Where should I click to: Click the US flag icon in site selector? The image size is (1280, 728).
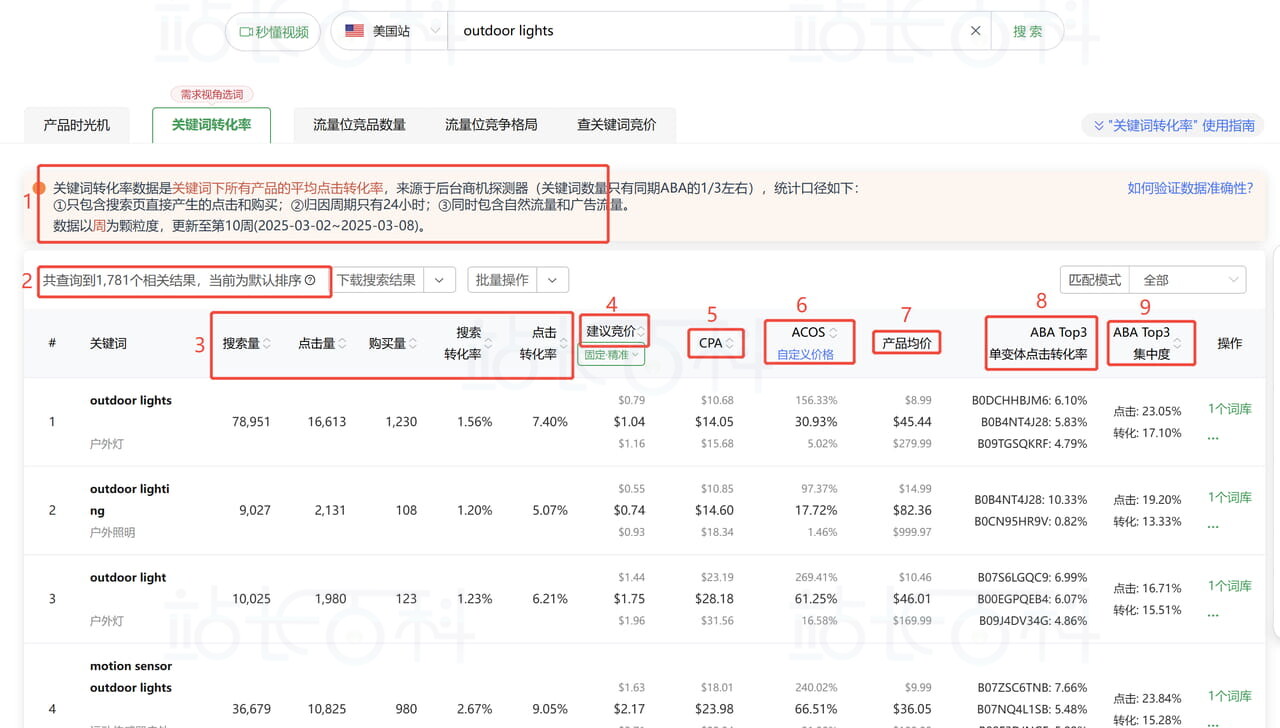click(354, 31)
